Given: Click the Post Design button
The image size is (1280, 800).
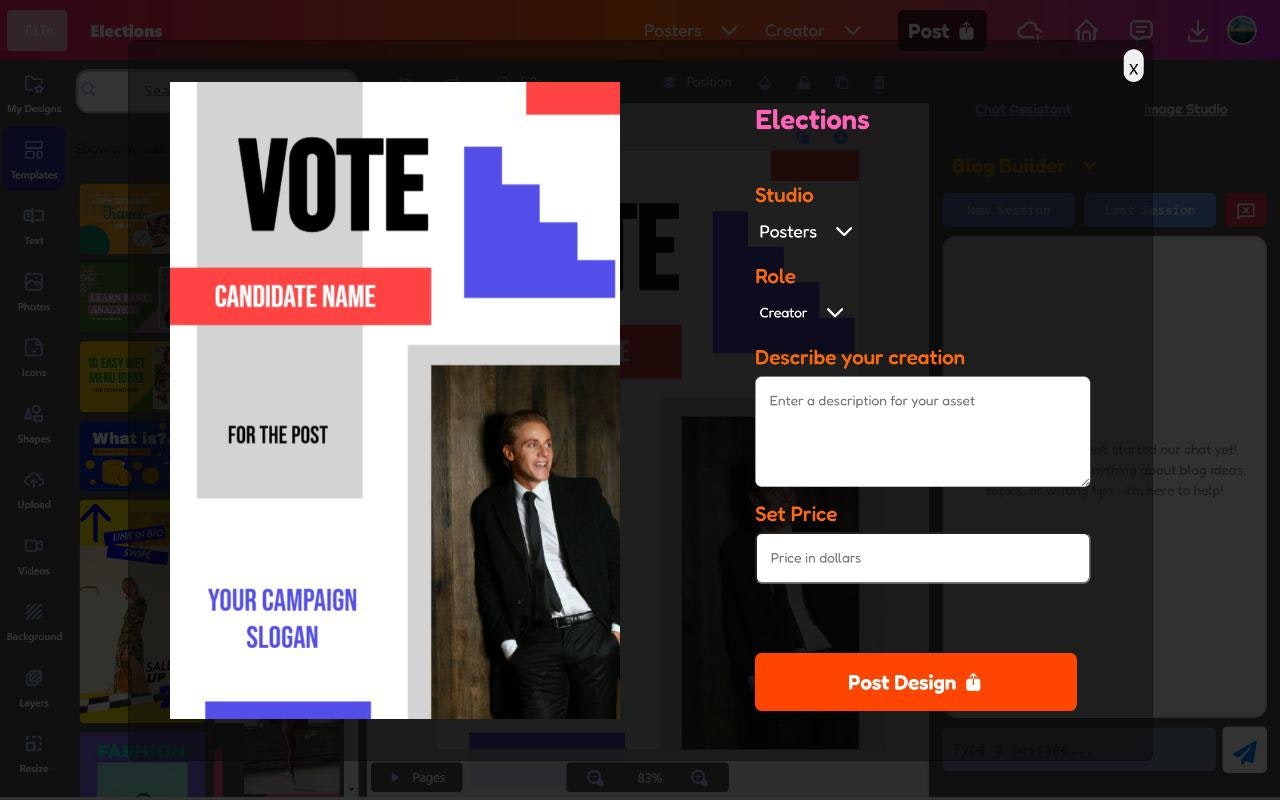Looking at the screenshot, I should pos(916,682).
